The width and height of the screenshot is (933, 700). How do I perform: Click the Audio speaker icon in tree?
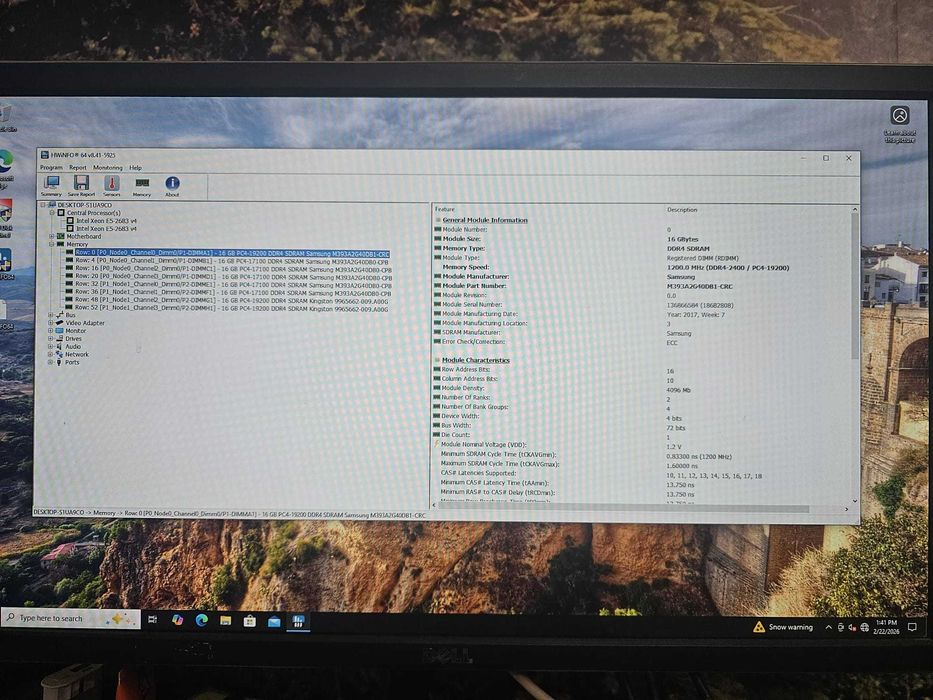60,346
